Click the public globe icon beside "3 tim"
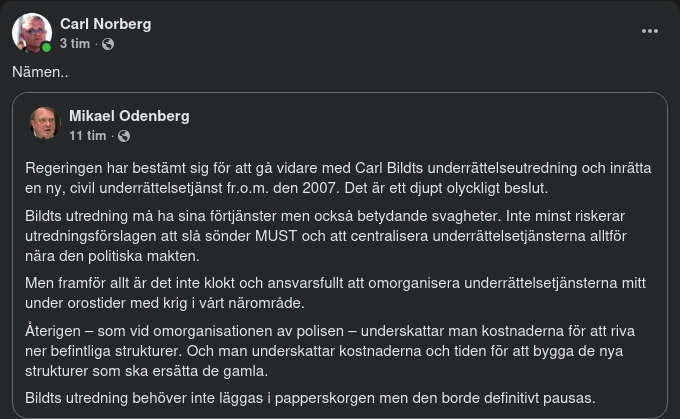Image resolution: width=680 pixels, height=419 pixels. tap(108, 44)
